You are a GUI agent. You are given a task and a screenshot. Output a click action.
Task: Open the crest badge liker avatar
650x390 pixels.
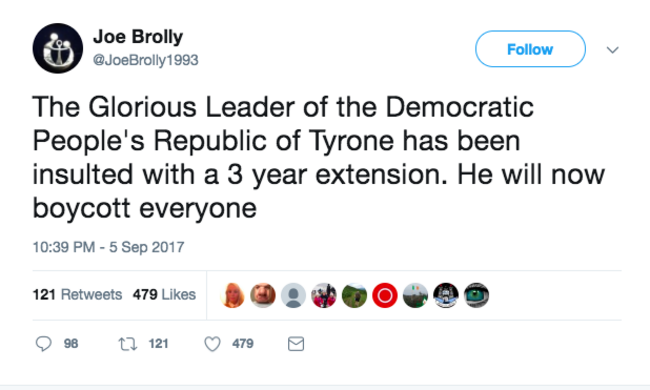[446, 296]
